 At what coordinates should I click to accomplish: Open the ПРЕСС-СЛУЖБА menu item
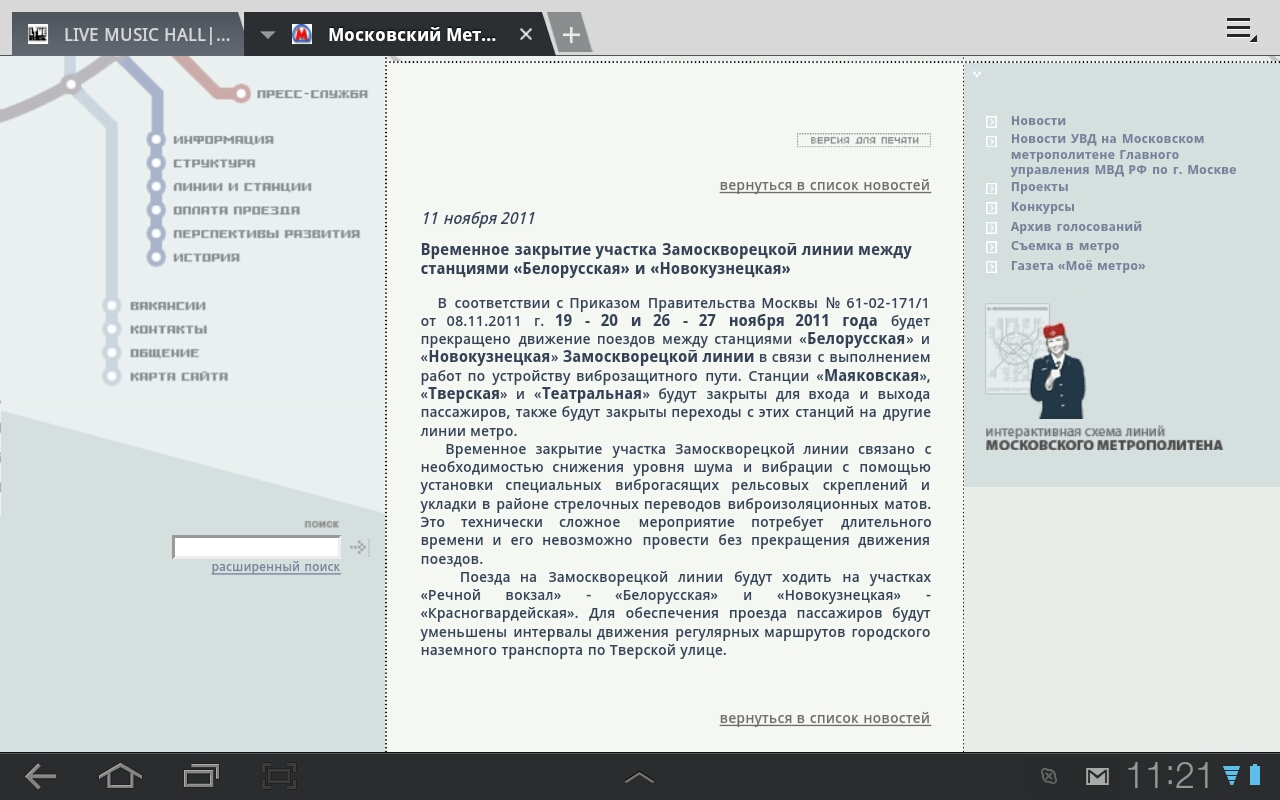(312, 94)
